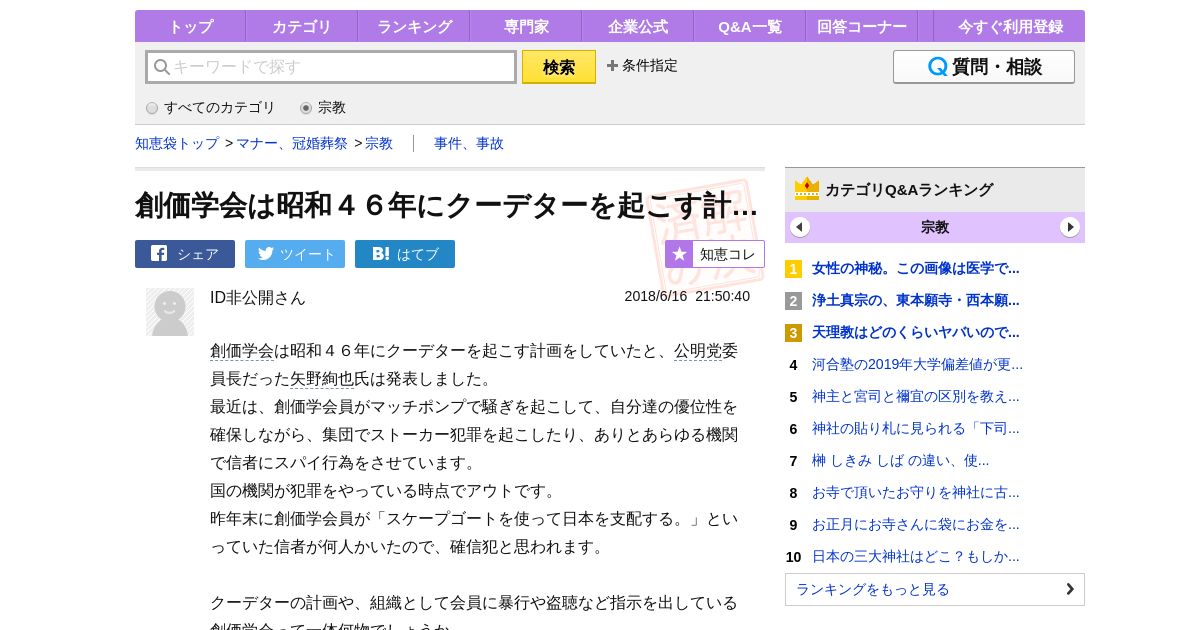Open ranking link お寺で頂いたお守りを神社に古...
This screenshot has width=1200, height=630.
(x=916, y=492)
